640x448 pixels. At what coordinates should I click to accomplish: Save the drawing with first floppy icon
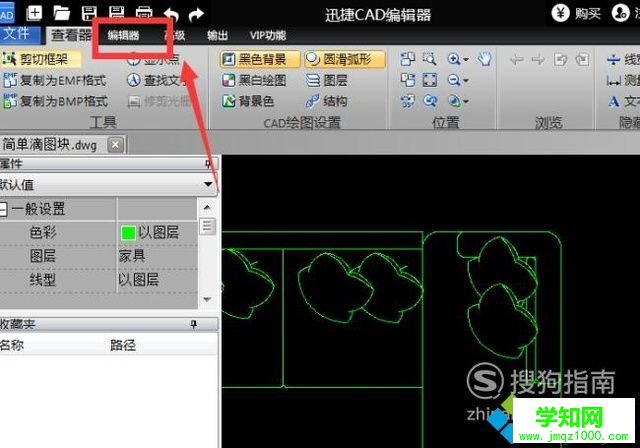89,13
